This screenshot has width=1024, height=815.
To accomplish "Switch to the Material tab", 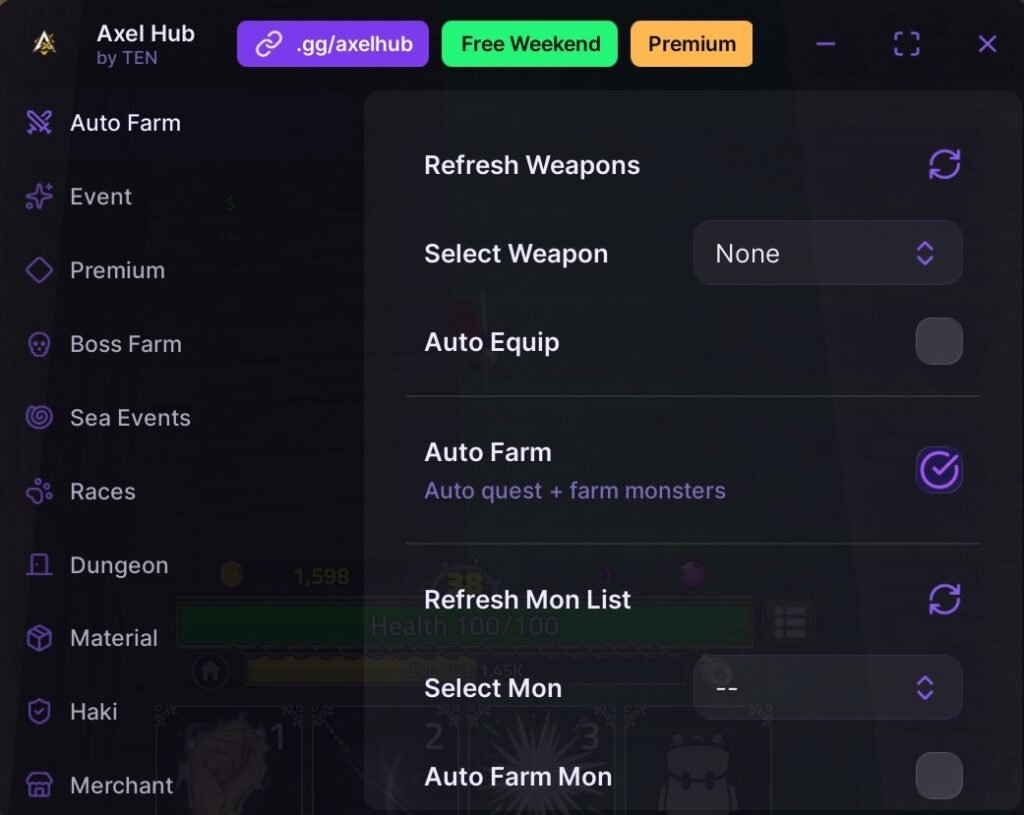I will click(x=113, y=638).
